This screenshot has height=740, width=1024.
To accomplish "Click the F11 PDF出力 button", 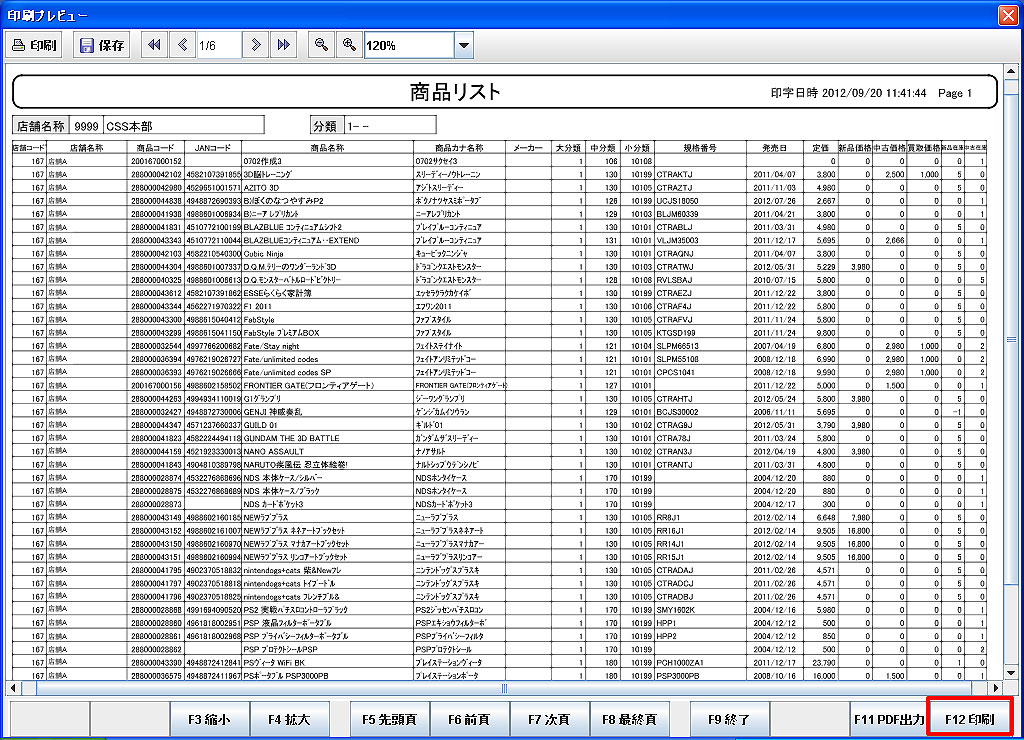I will pyautogui.click(x=888, y=719).
